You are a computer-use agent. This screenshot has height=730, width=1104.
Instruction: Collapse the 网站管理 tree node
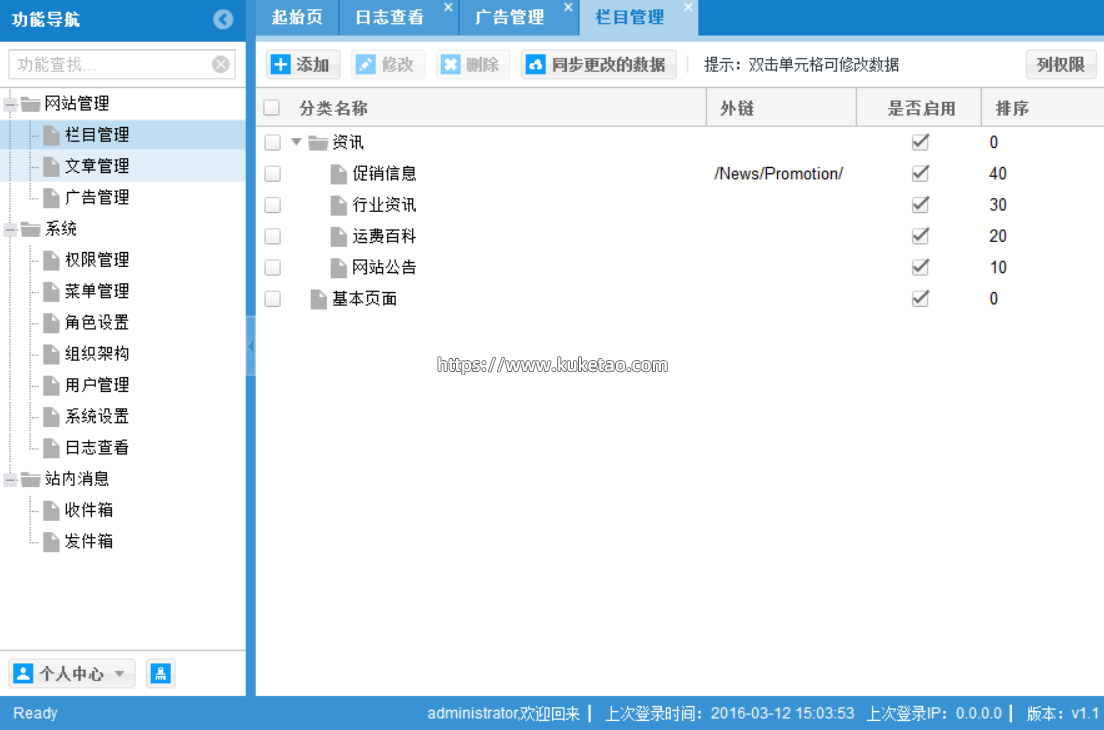(x=11, y=104)
